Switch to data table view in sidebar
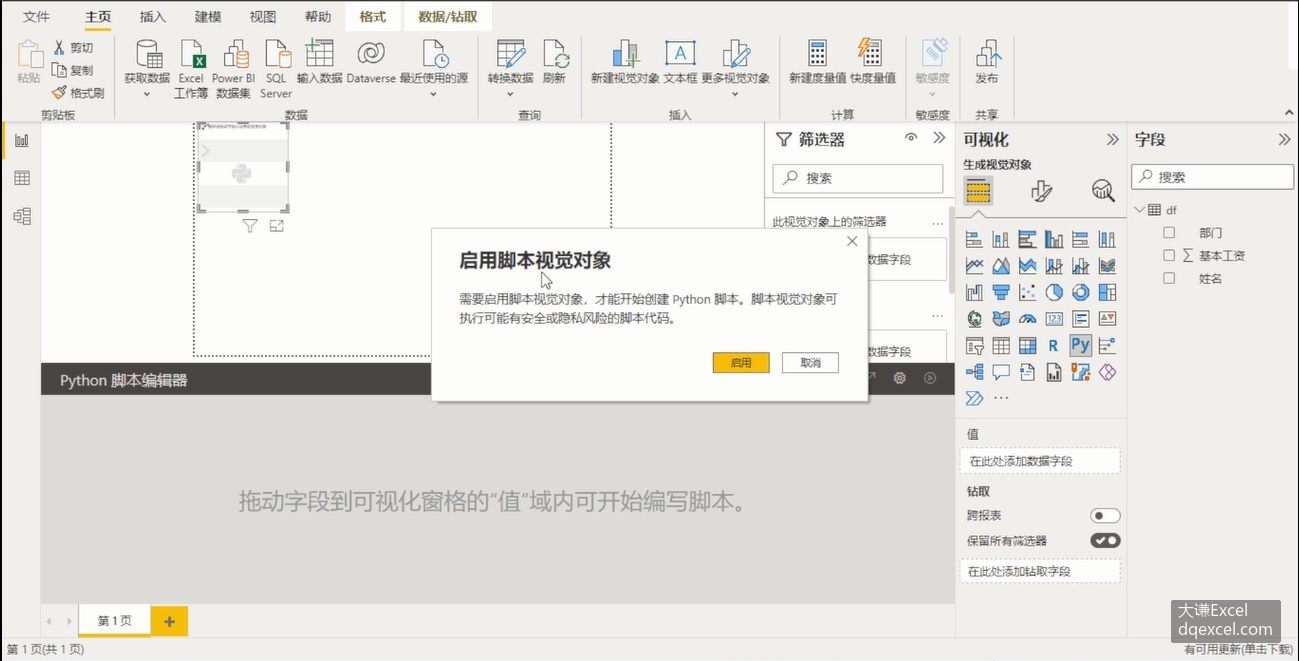The width and height of the screenshot is (1299, 661). point(22,178)
